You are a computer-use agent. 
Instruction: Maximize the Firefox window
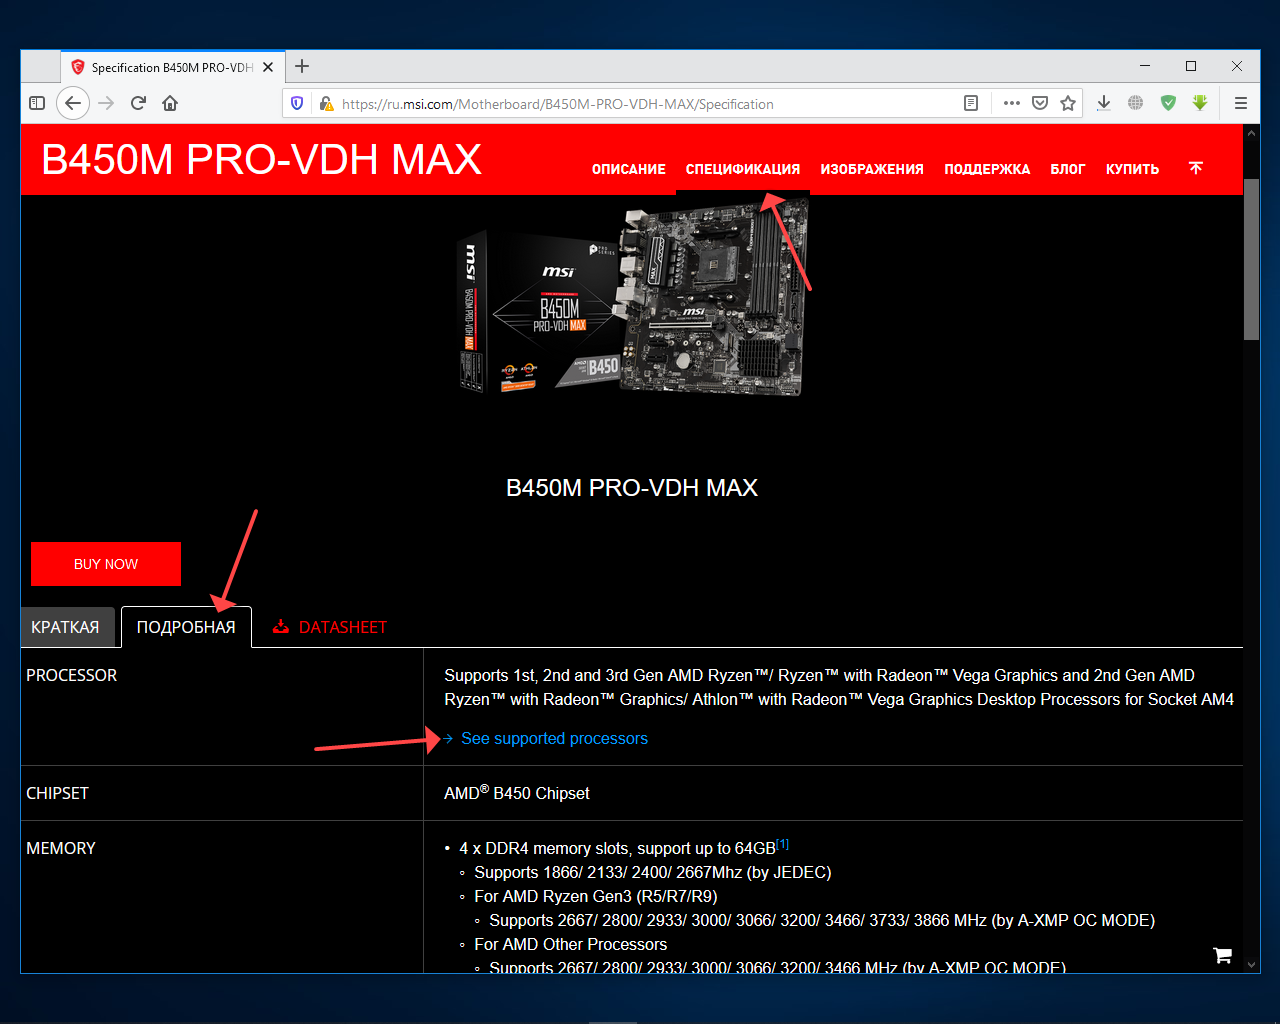coord(1191,66)
